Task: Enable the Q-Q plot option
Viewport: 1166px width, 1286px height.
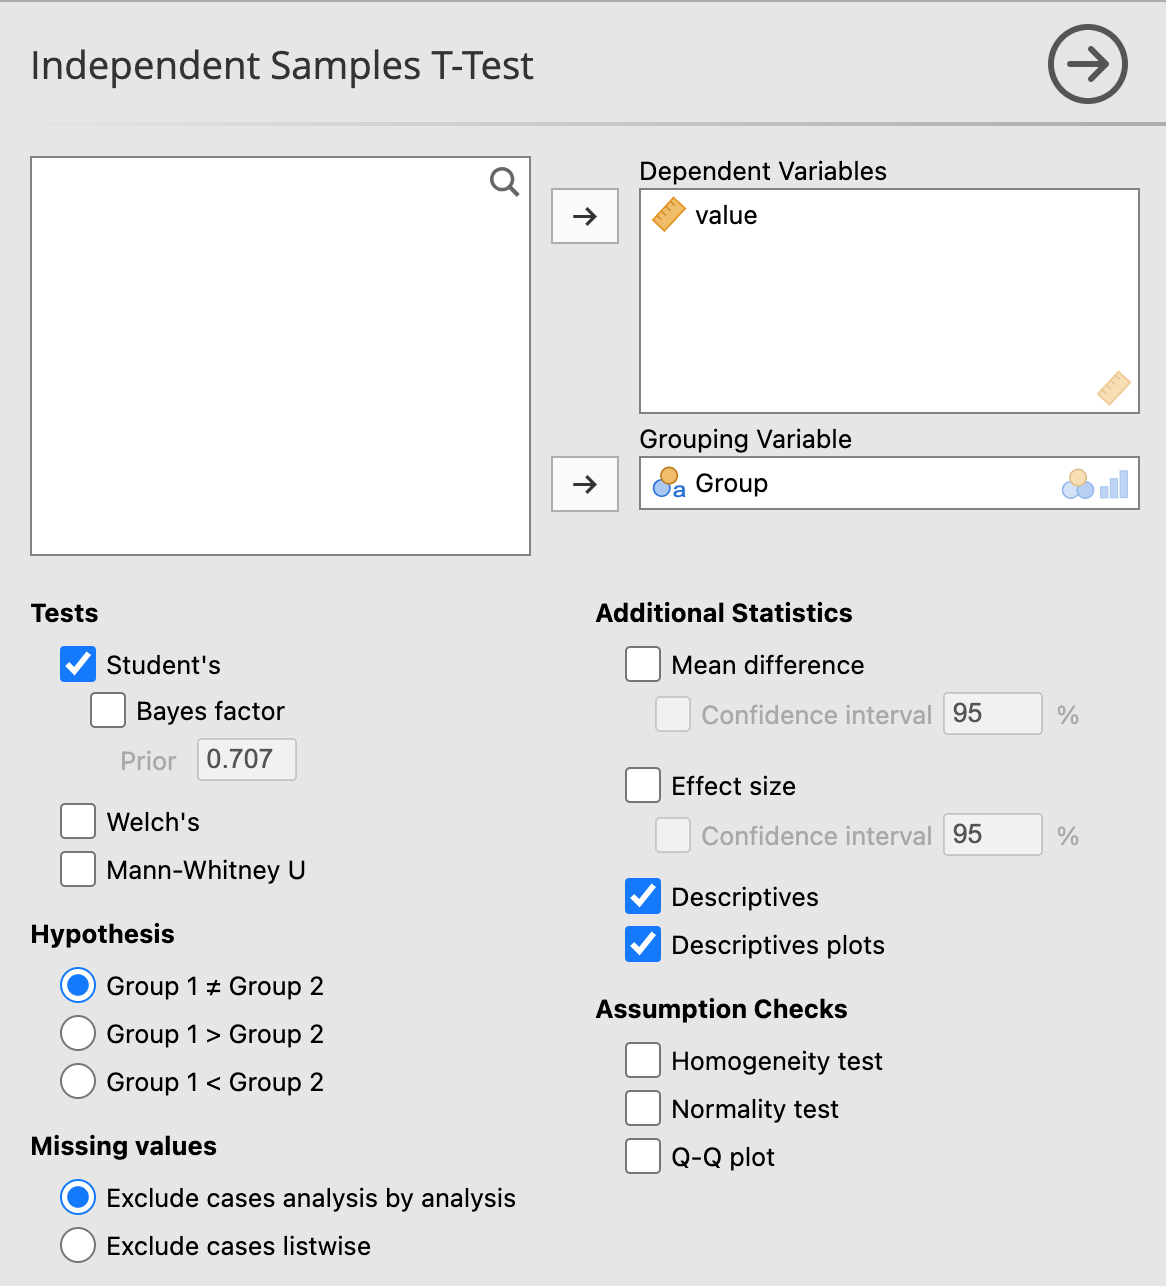Action: click(x=643, y=1156)
